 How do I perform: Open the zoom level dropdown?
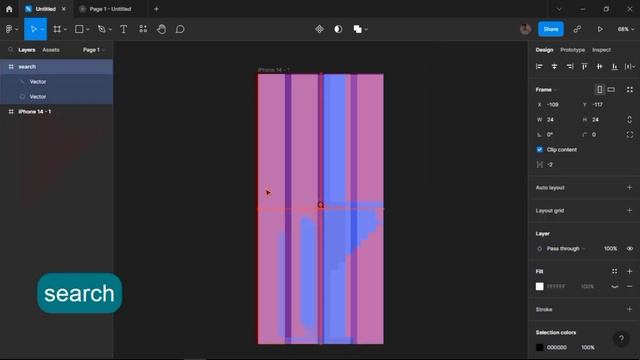pos(626,29)
